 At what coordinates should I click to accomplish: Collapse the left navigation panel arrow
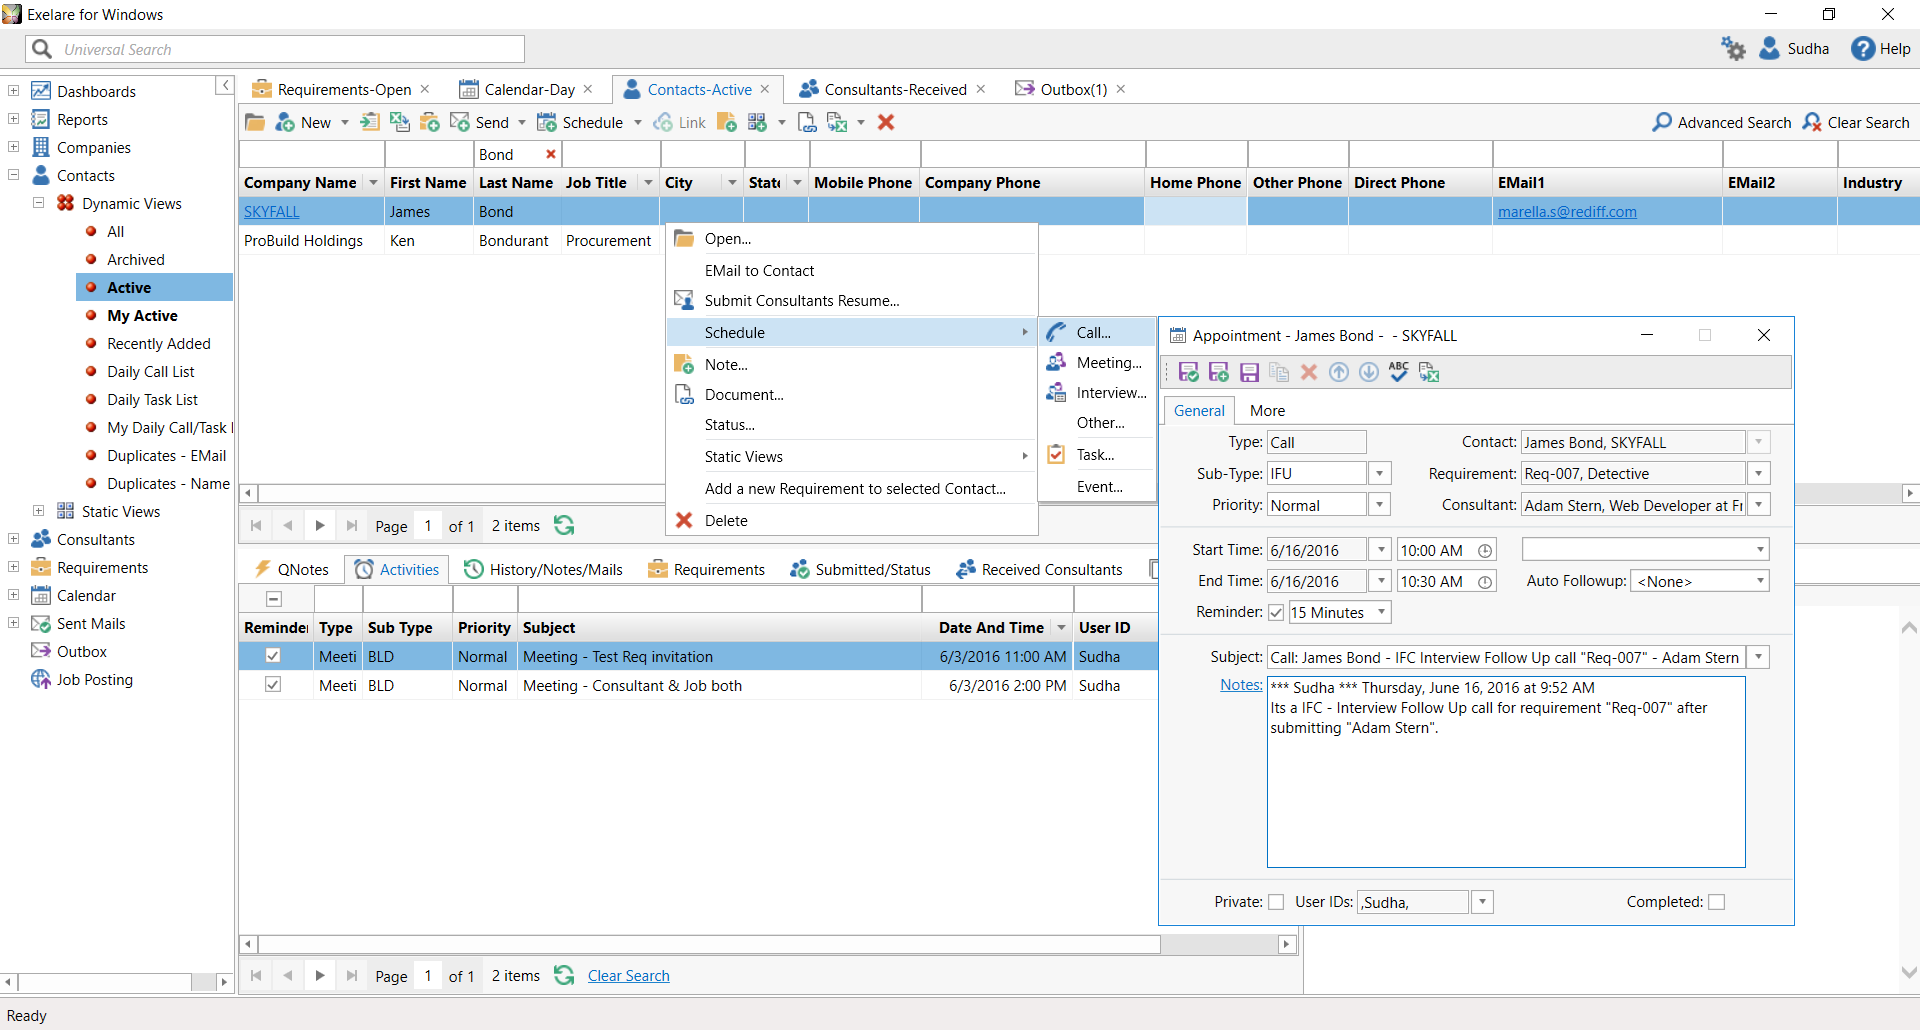pyautogui.click(x=225, y=86)
